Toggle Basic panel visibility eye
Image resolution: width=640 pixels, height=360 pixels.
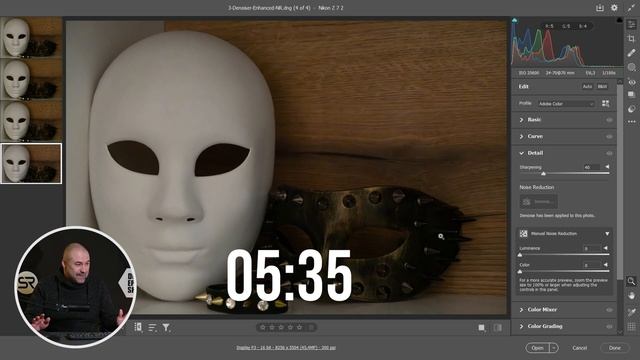(609, 120)
